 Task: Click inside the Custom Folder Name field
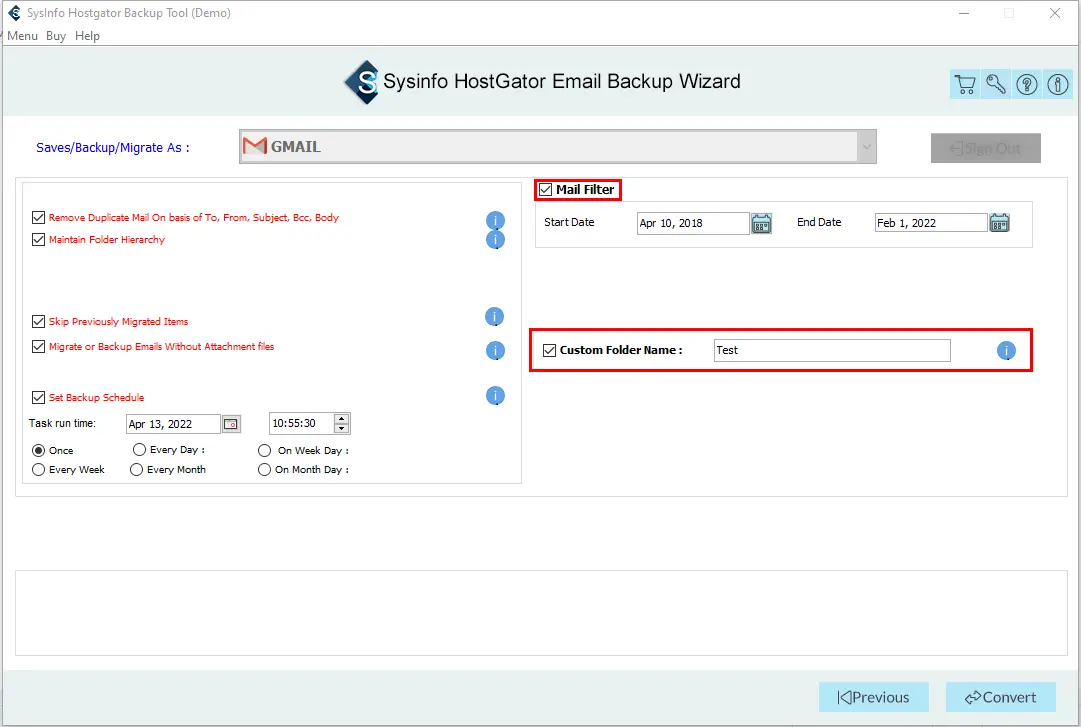pyautogui.click(x=831, y=351)
